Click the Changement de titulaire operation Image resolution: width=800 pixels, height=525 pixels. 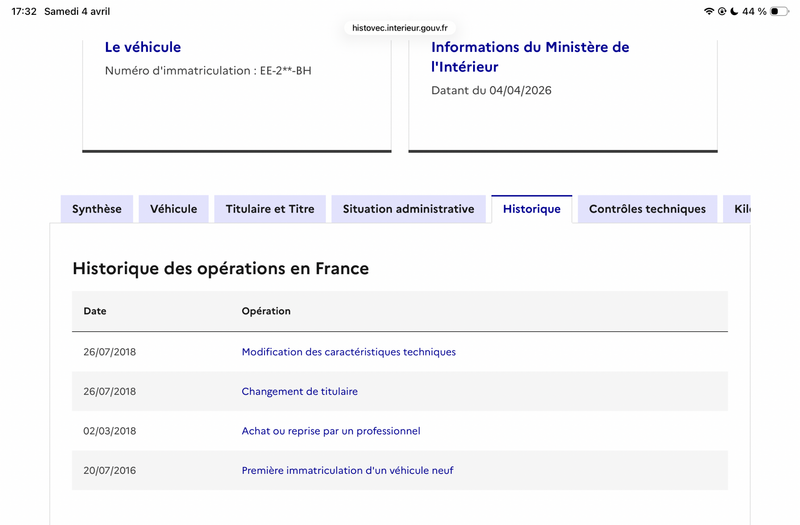coord(299,391)
